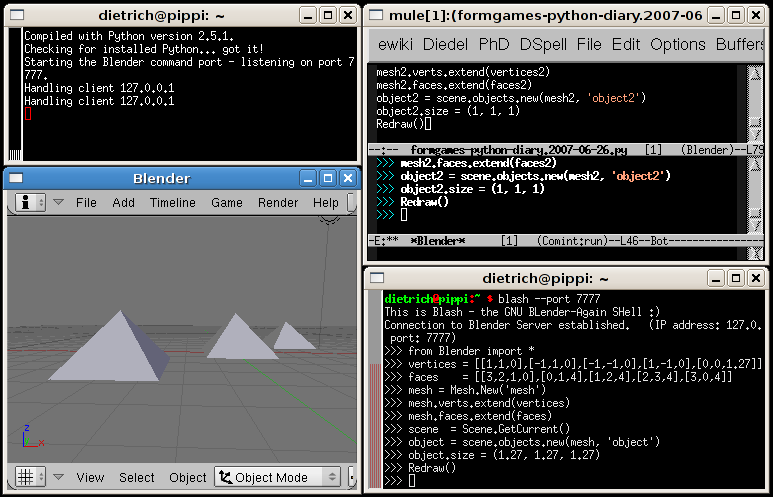Open the DSpell menu in Emacs
This screenshot has height=497, width=773.
point(543,45)
